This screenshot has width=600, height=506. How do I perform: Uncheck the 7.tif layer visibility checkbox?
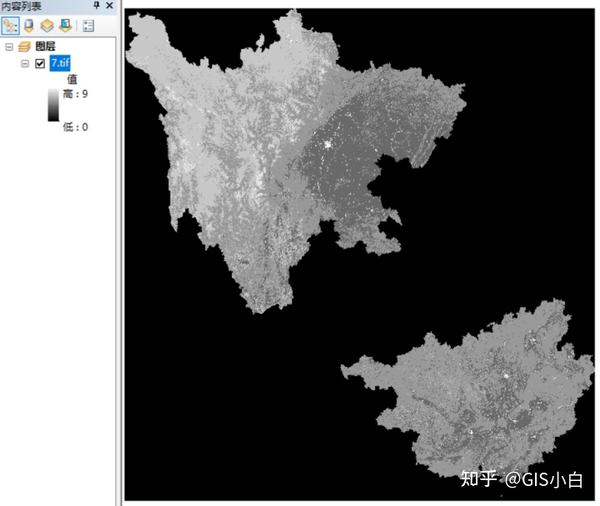point(40,63)
